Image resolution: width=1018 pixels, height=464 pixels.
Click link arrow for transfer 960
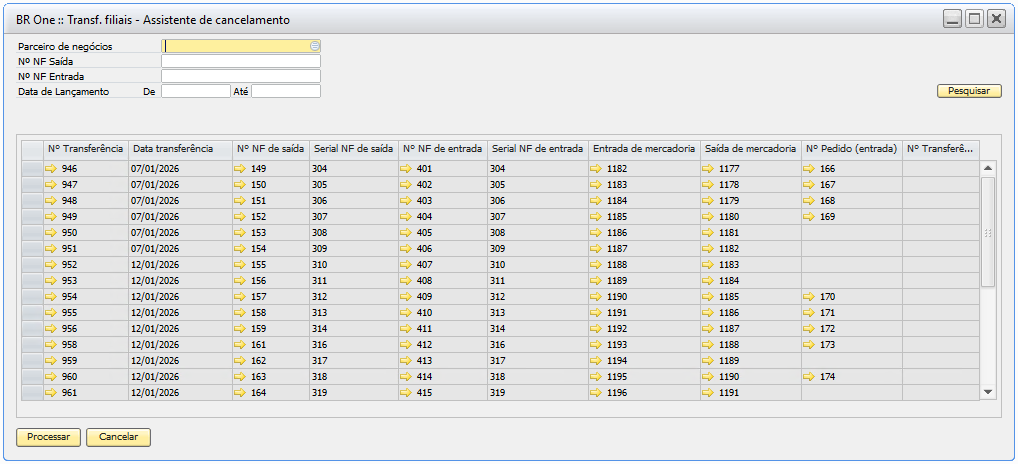click(x=51, y=377)
